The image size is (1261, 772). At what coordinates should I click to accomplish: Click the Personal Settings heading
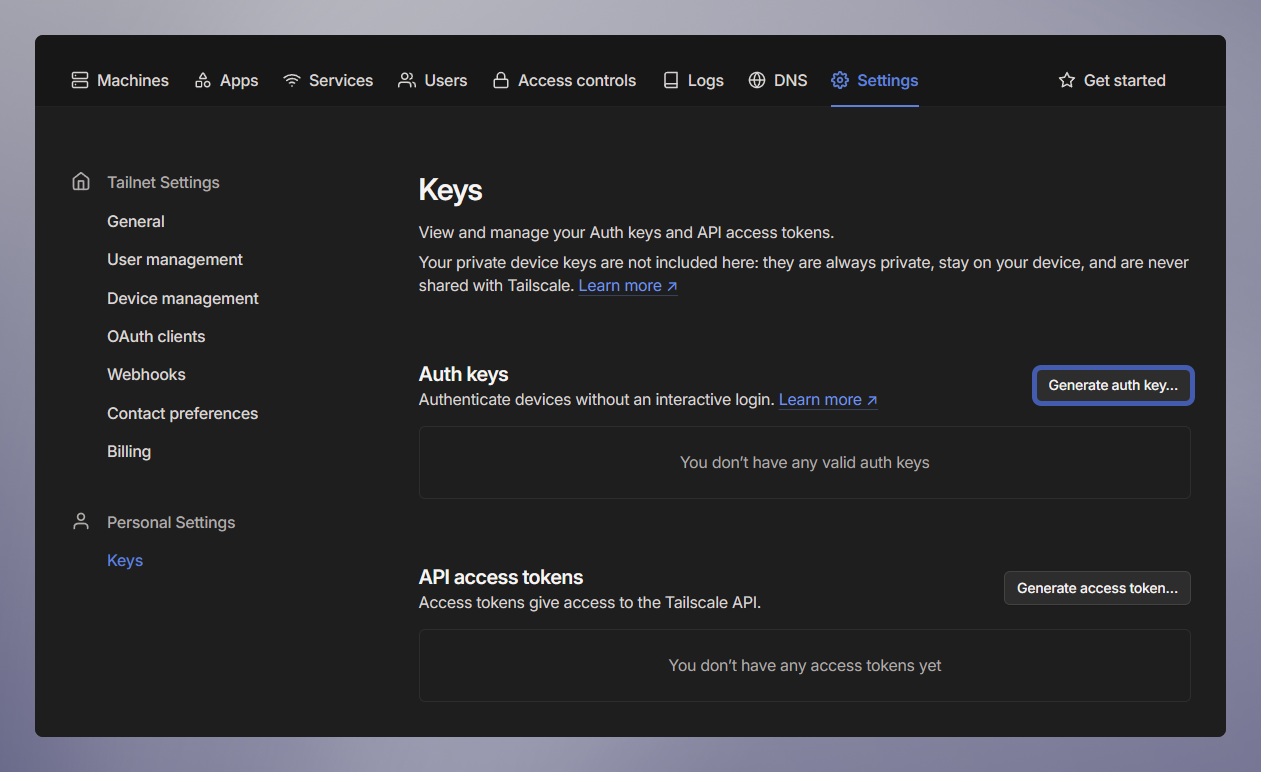click(171, 522)
